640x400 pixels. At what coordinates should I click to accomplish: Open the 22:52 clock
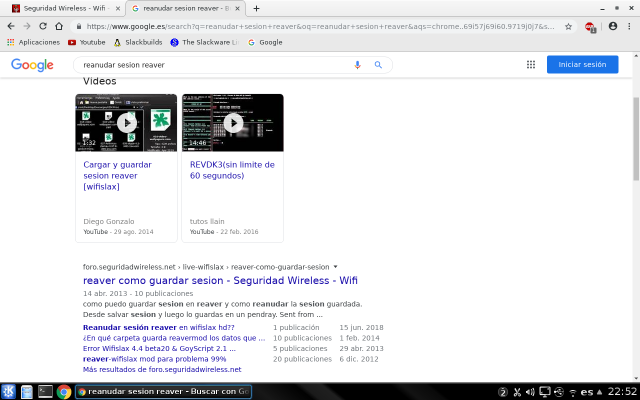click(622, 392)
